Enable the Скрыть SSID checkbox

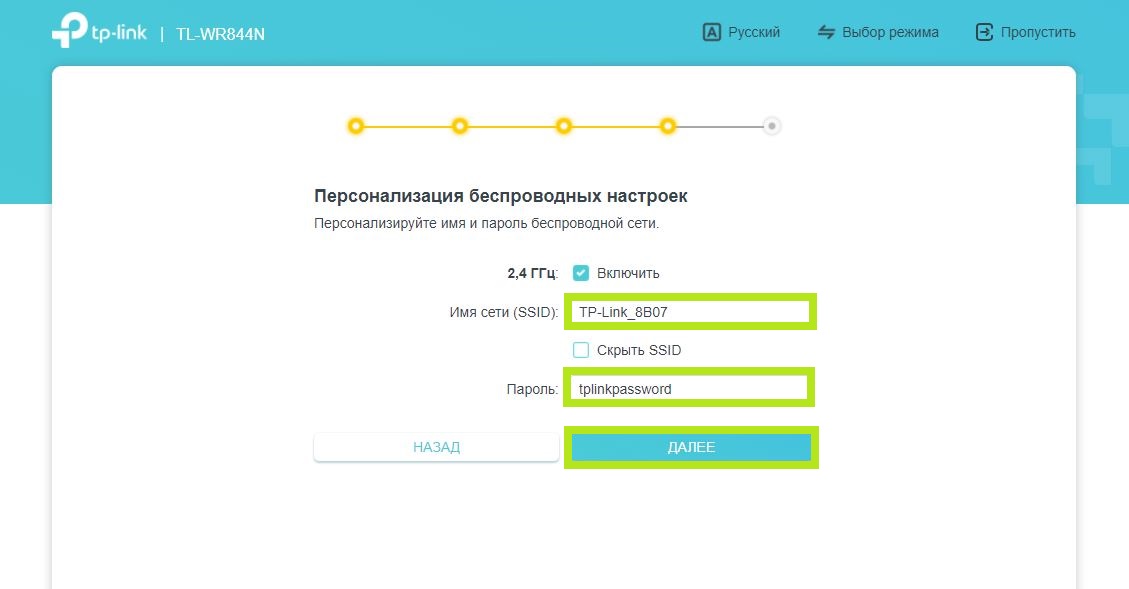[581, 350]
